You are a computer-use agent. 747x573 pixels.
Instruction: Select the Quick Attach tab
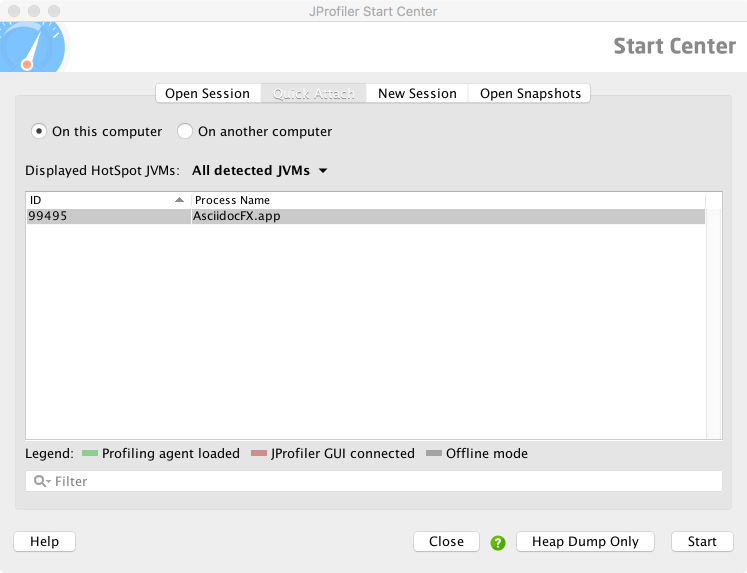tap(314, 93)
